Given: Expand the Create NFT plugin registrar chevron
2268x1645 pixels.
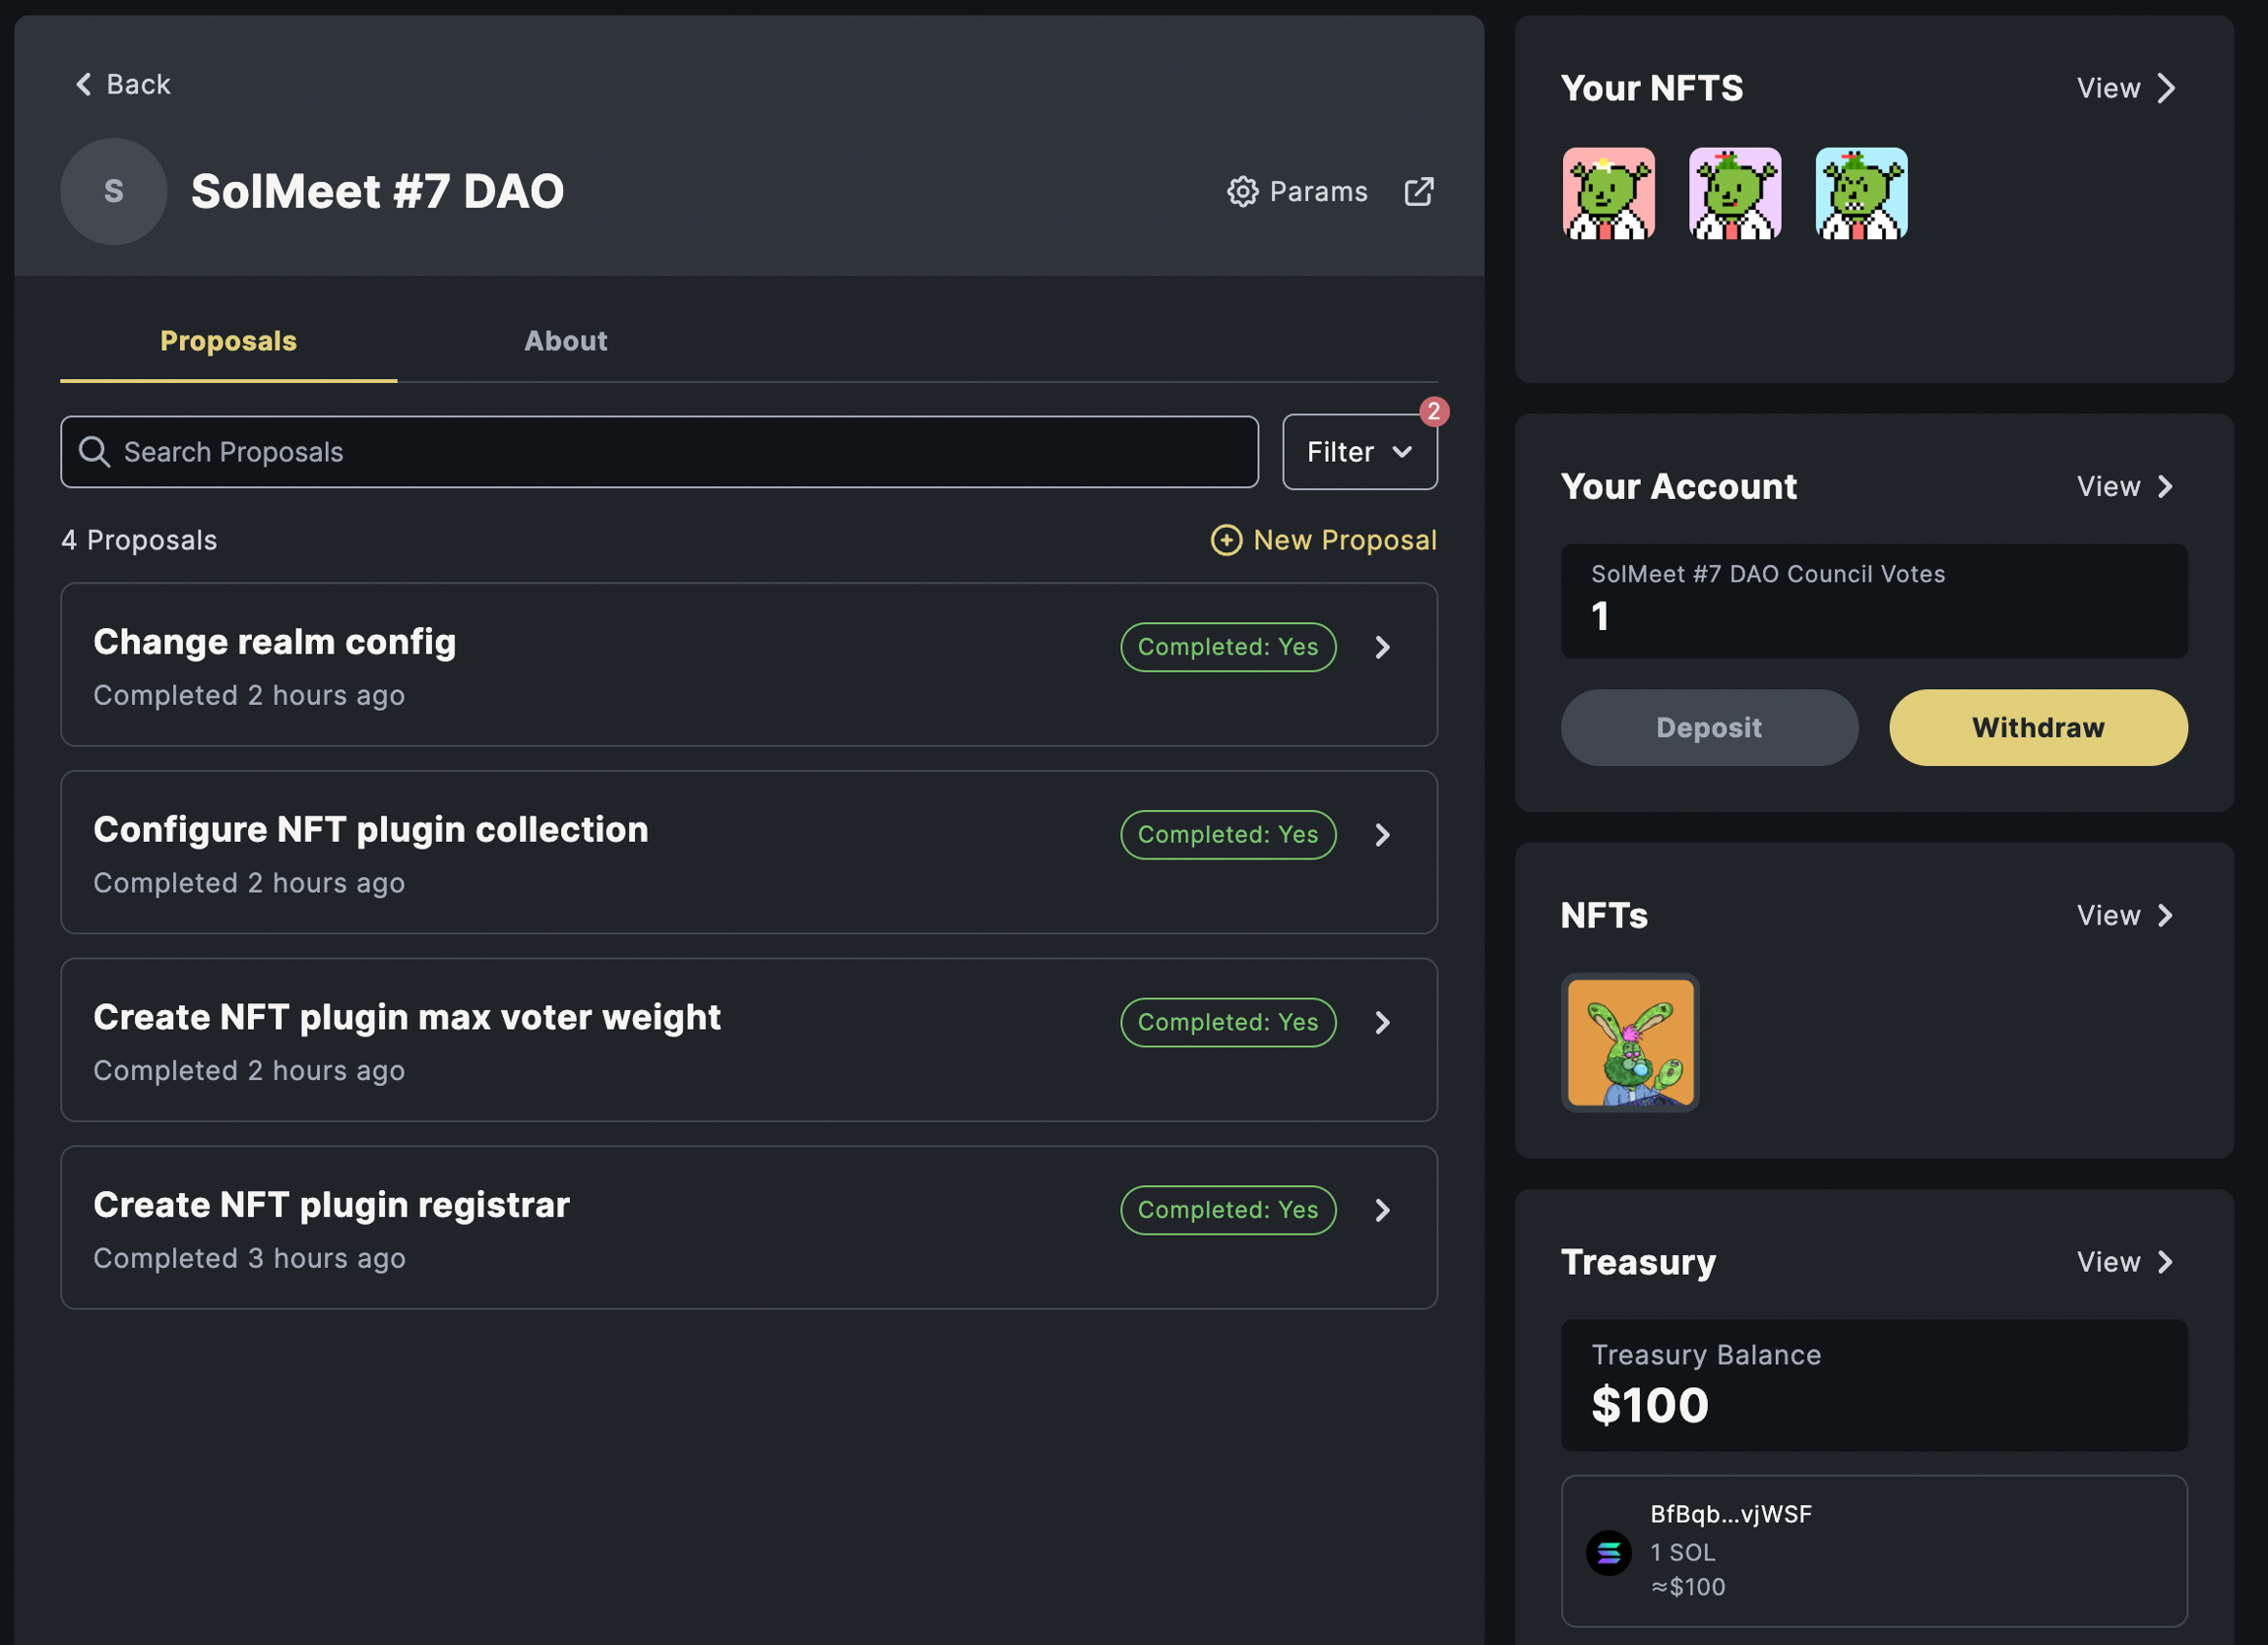Looking at the screenshot, I should point(1382,1210).
